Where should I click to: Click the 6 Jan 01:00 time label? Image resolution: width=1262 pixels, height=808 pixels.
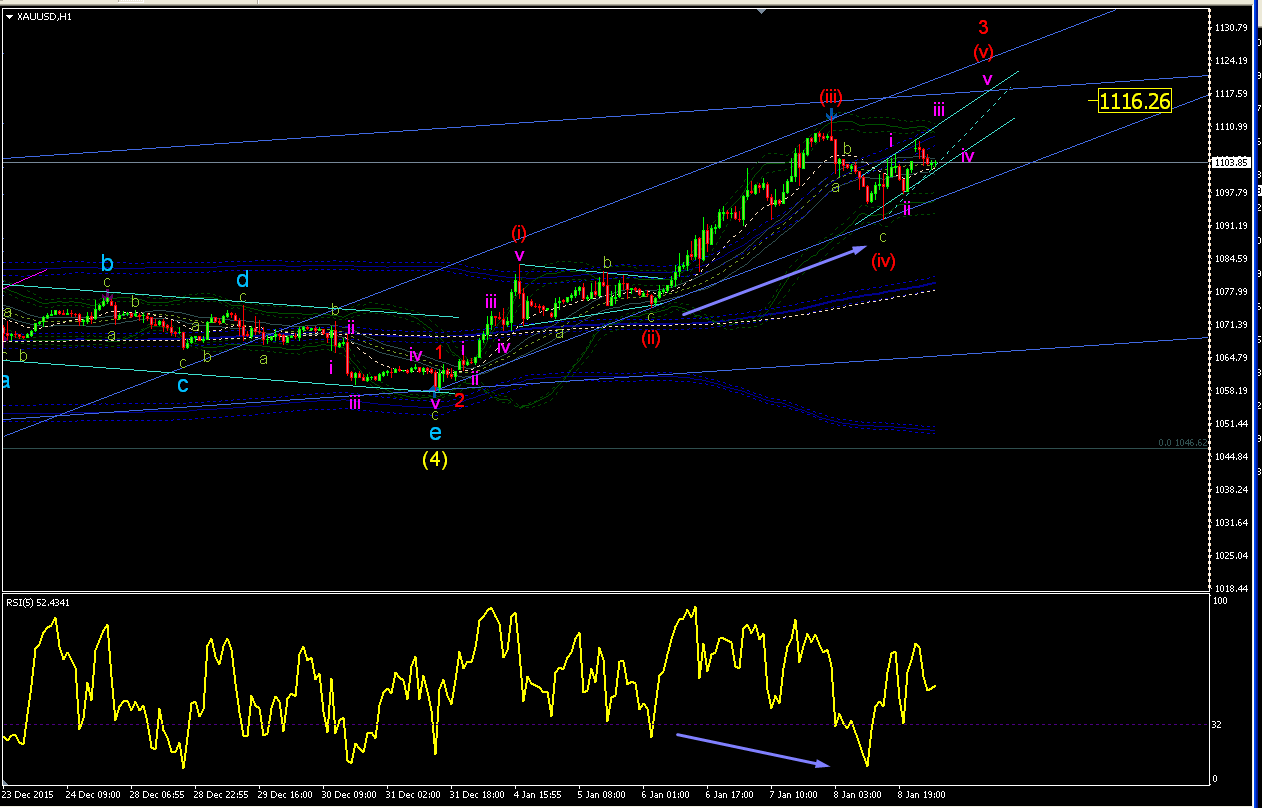[x=667, y=795]
